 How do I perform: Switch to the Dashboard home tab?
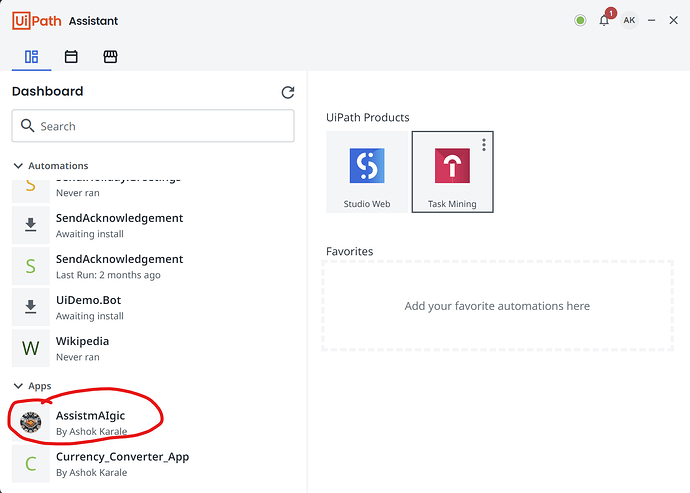click(x=31, y=57)
